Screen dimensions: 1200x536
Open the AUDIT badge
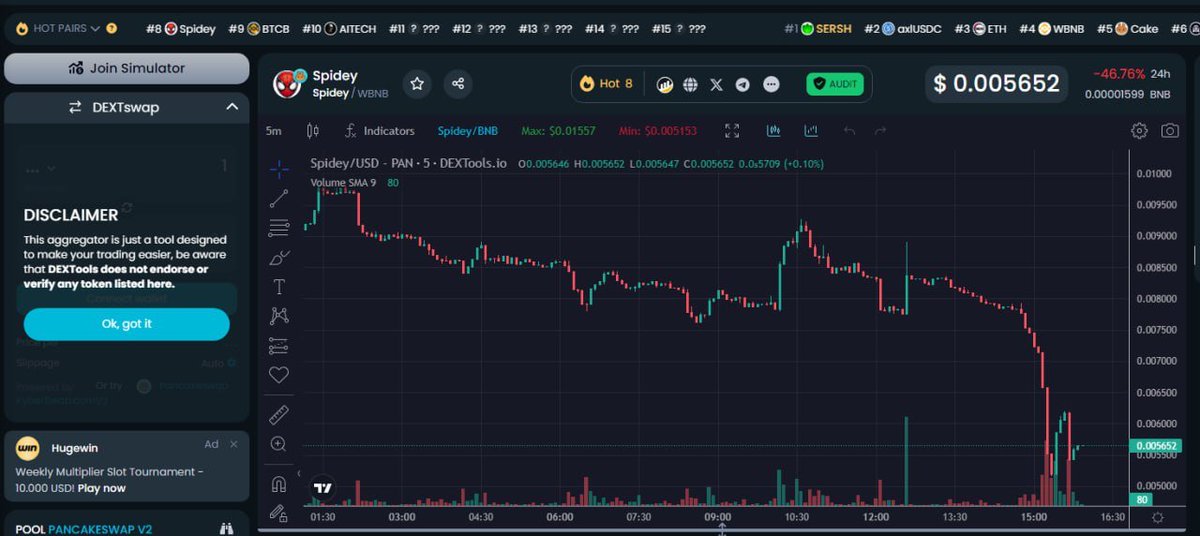[x=834, y=84]
